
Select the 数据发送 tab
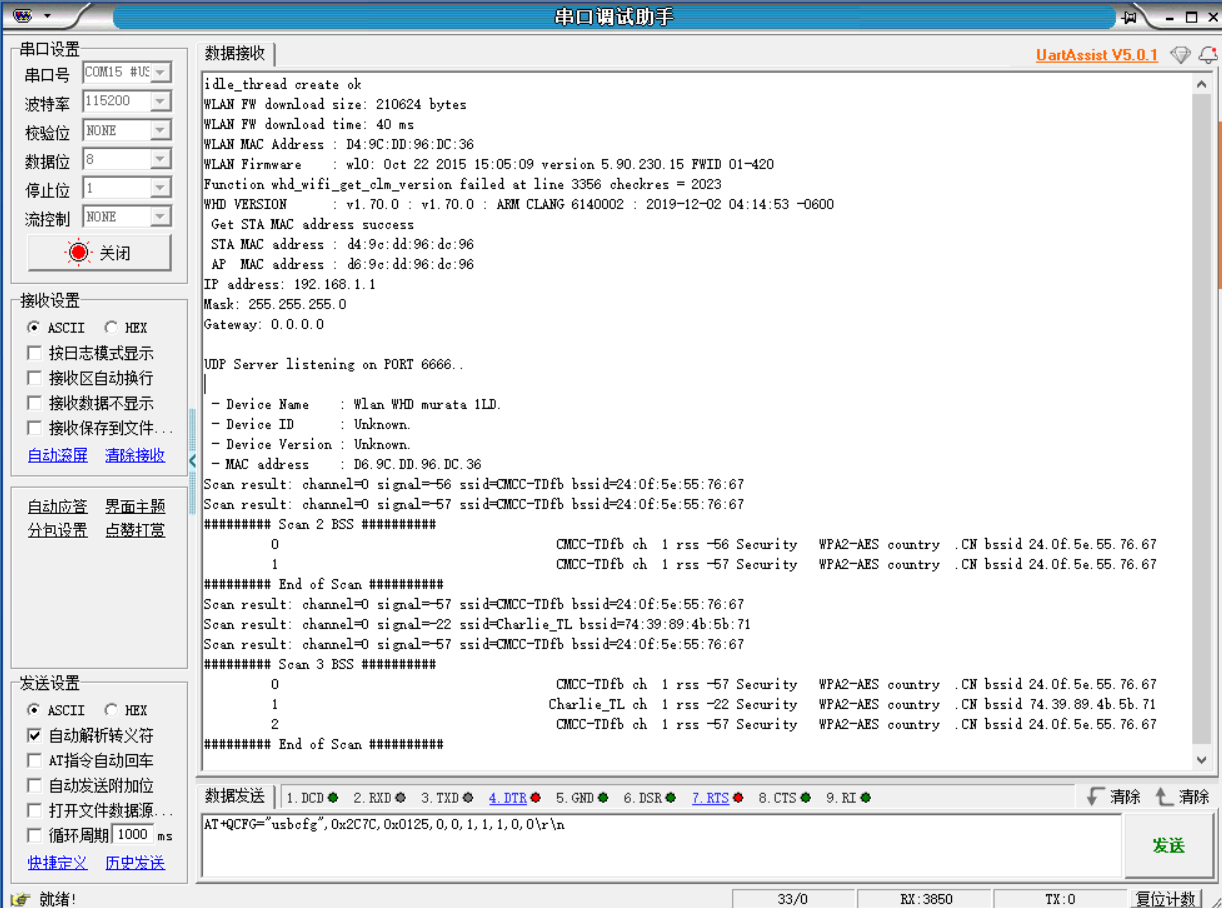[x=235, y=796]
